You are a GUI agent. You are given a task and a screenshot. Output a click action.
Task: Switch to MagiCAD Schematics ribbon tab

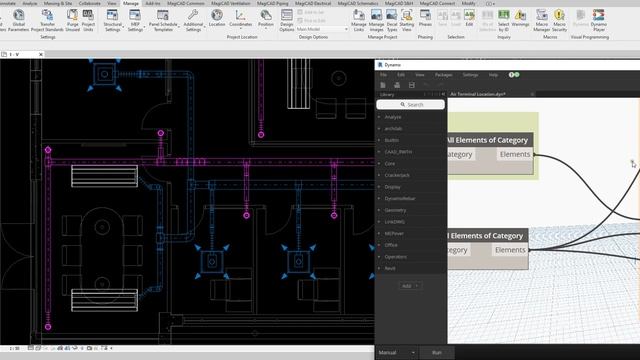click(358, 3)
